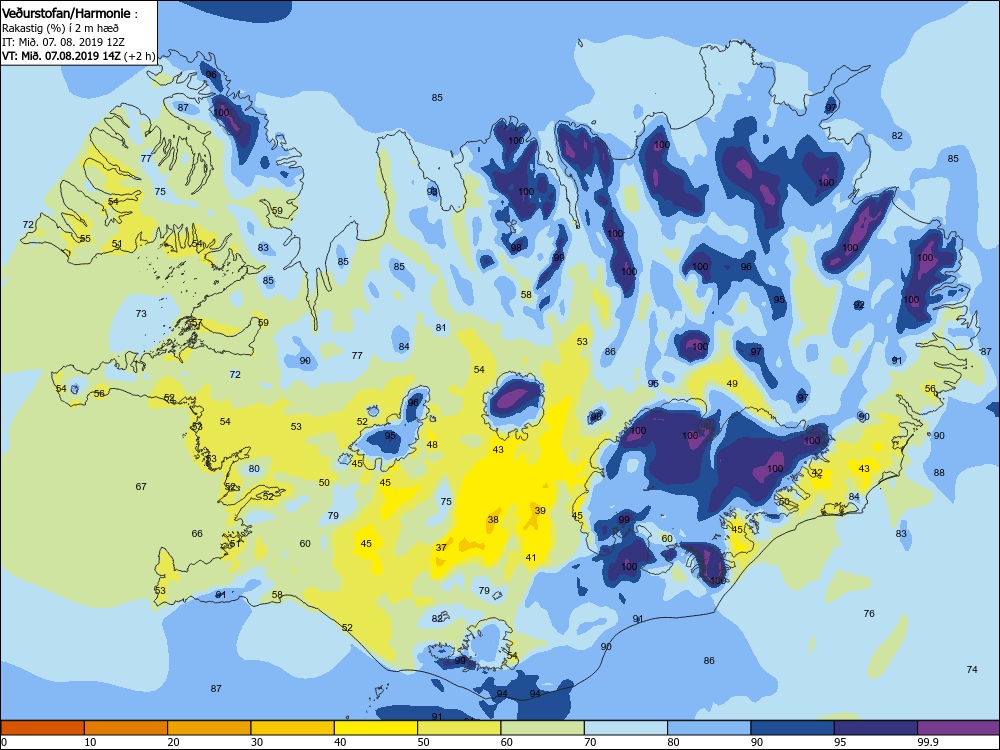
Task: Click the 95–99.9 indigo legend swatch
Action: pos(876,728)
